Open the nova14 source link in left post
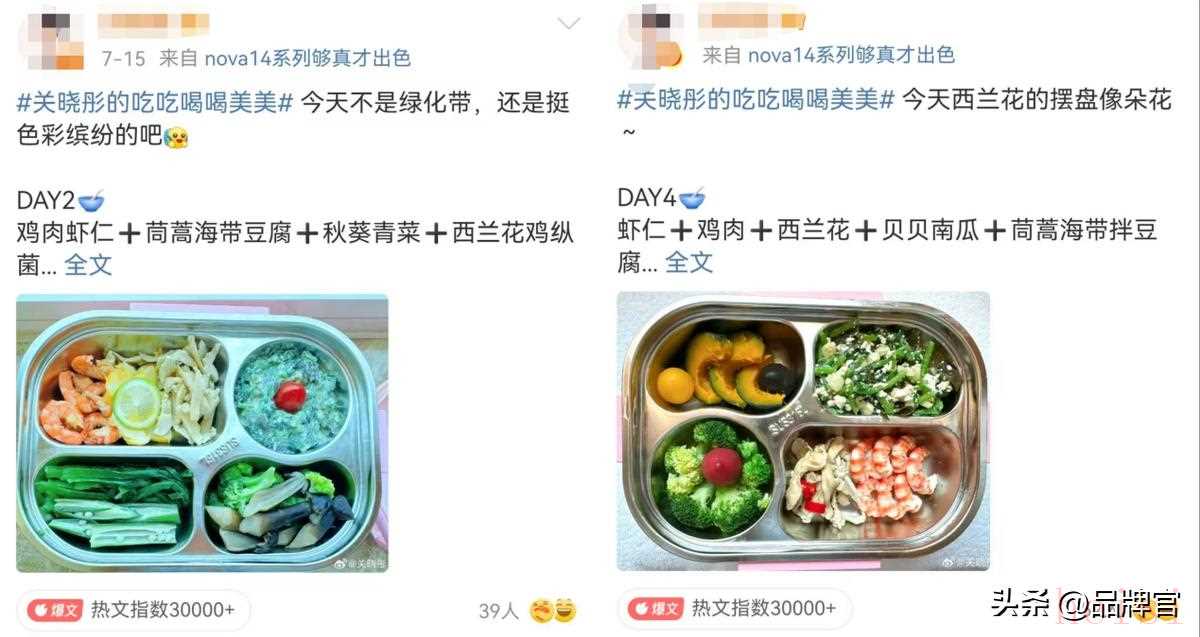The height and width of the screenshot is (637, 1200). [307, 58]
